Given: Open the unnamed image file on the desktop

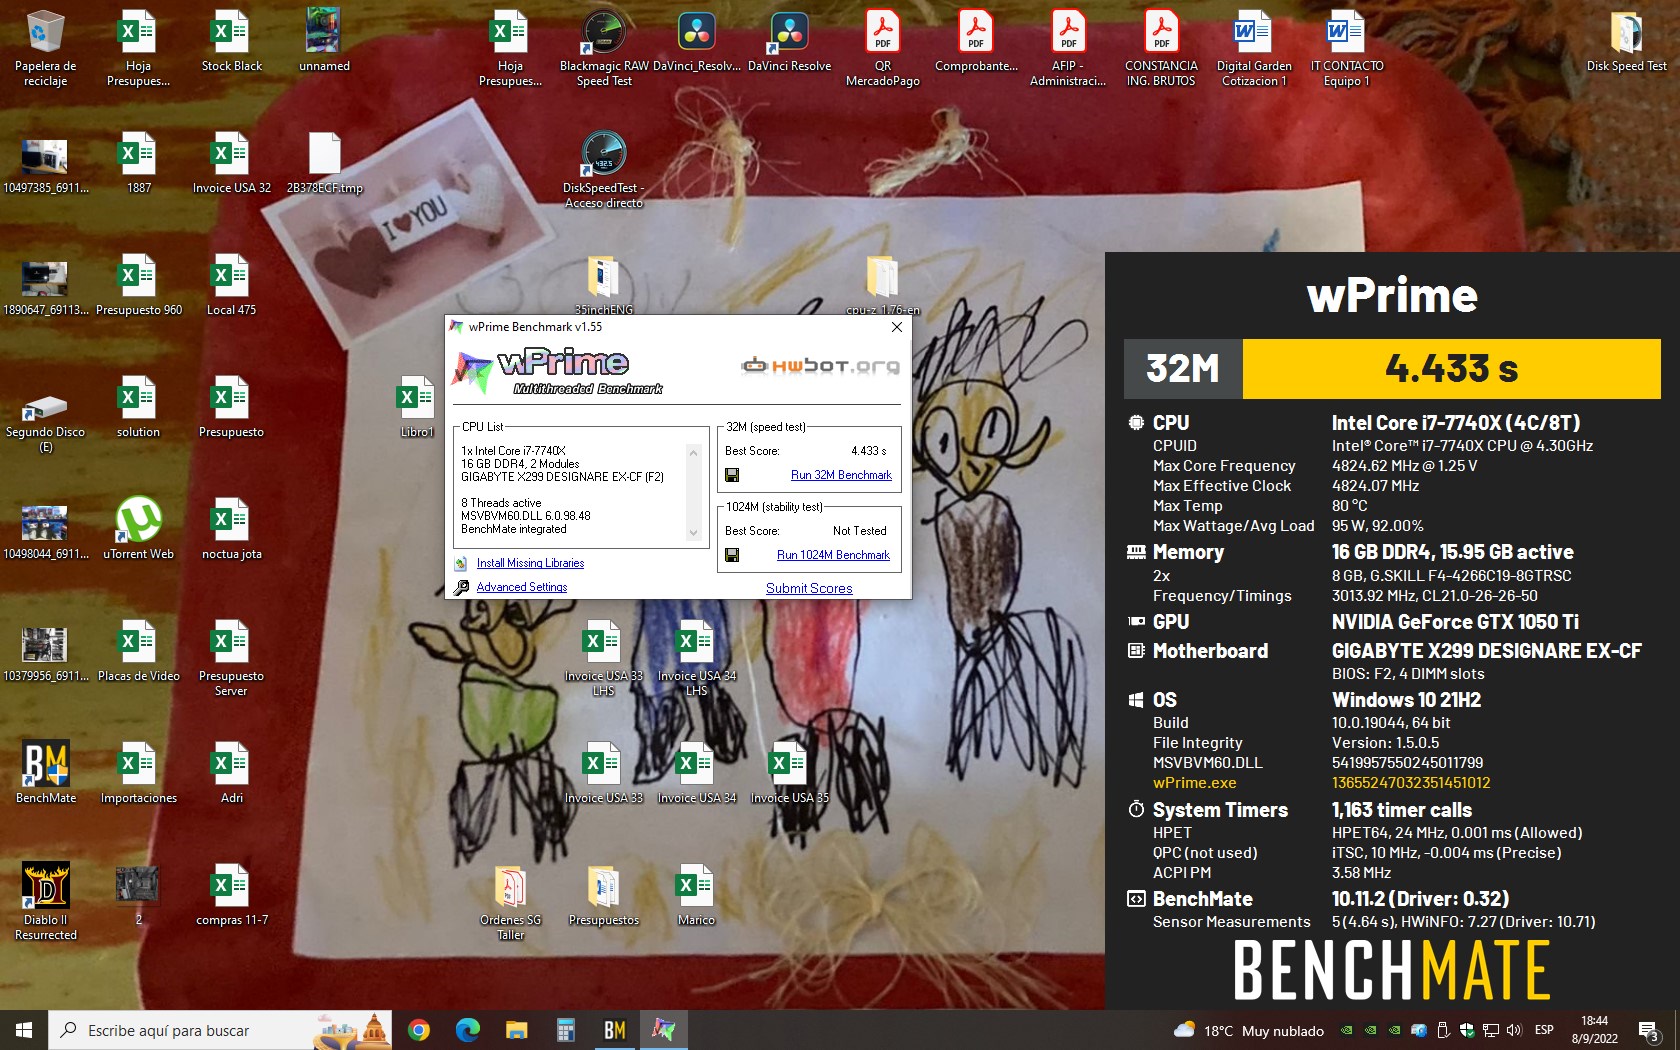Looking at the screenshot, I should pos(324,42).
